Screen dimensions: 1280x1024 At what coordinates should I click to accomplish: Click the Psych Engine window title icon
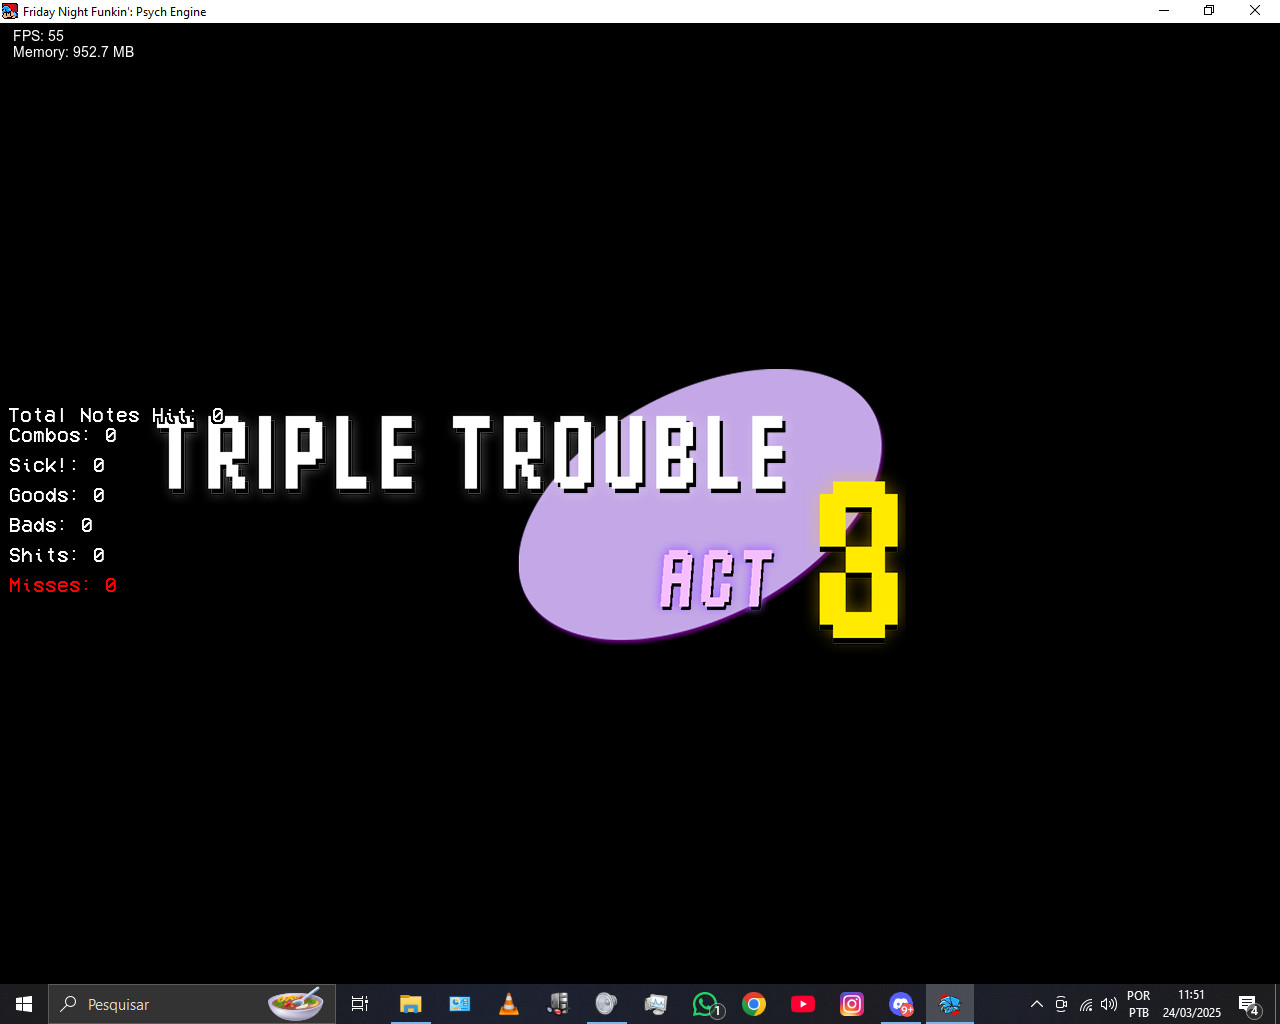coord(10,11)
